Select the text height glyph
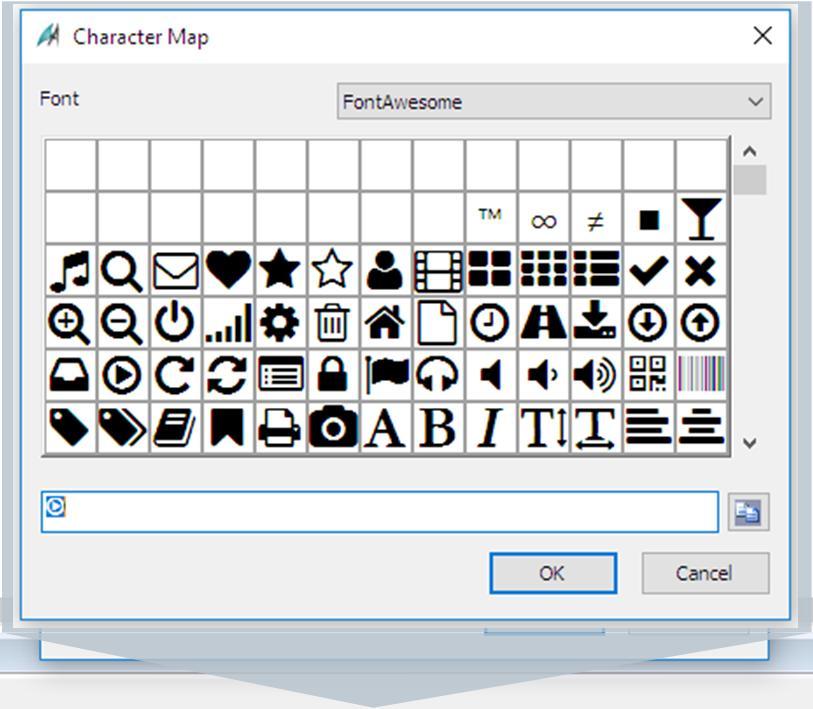 tap(543, 428)
